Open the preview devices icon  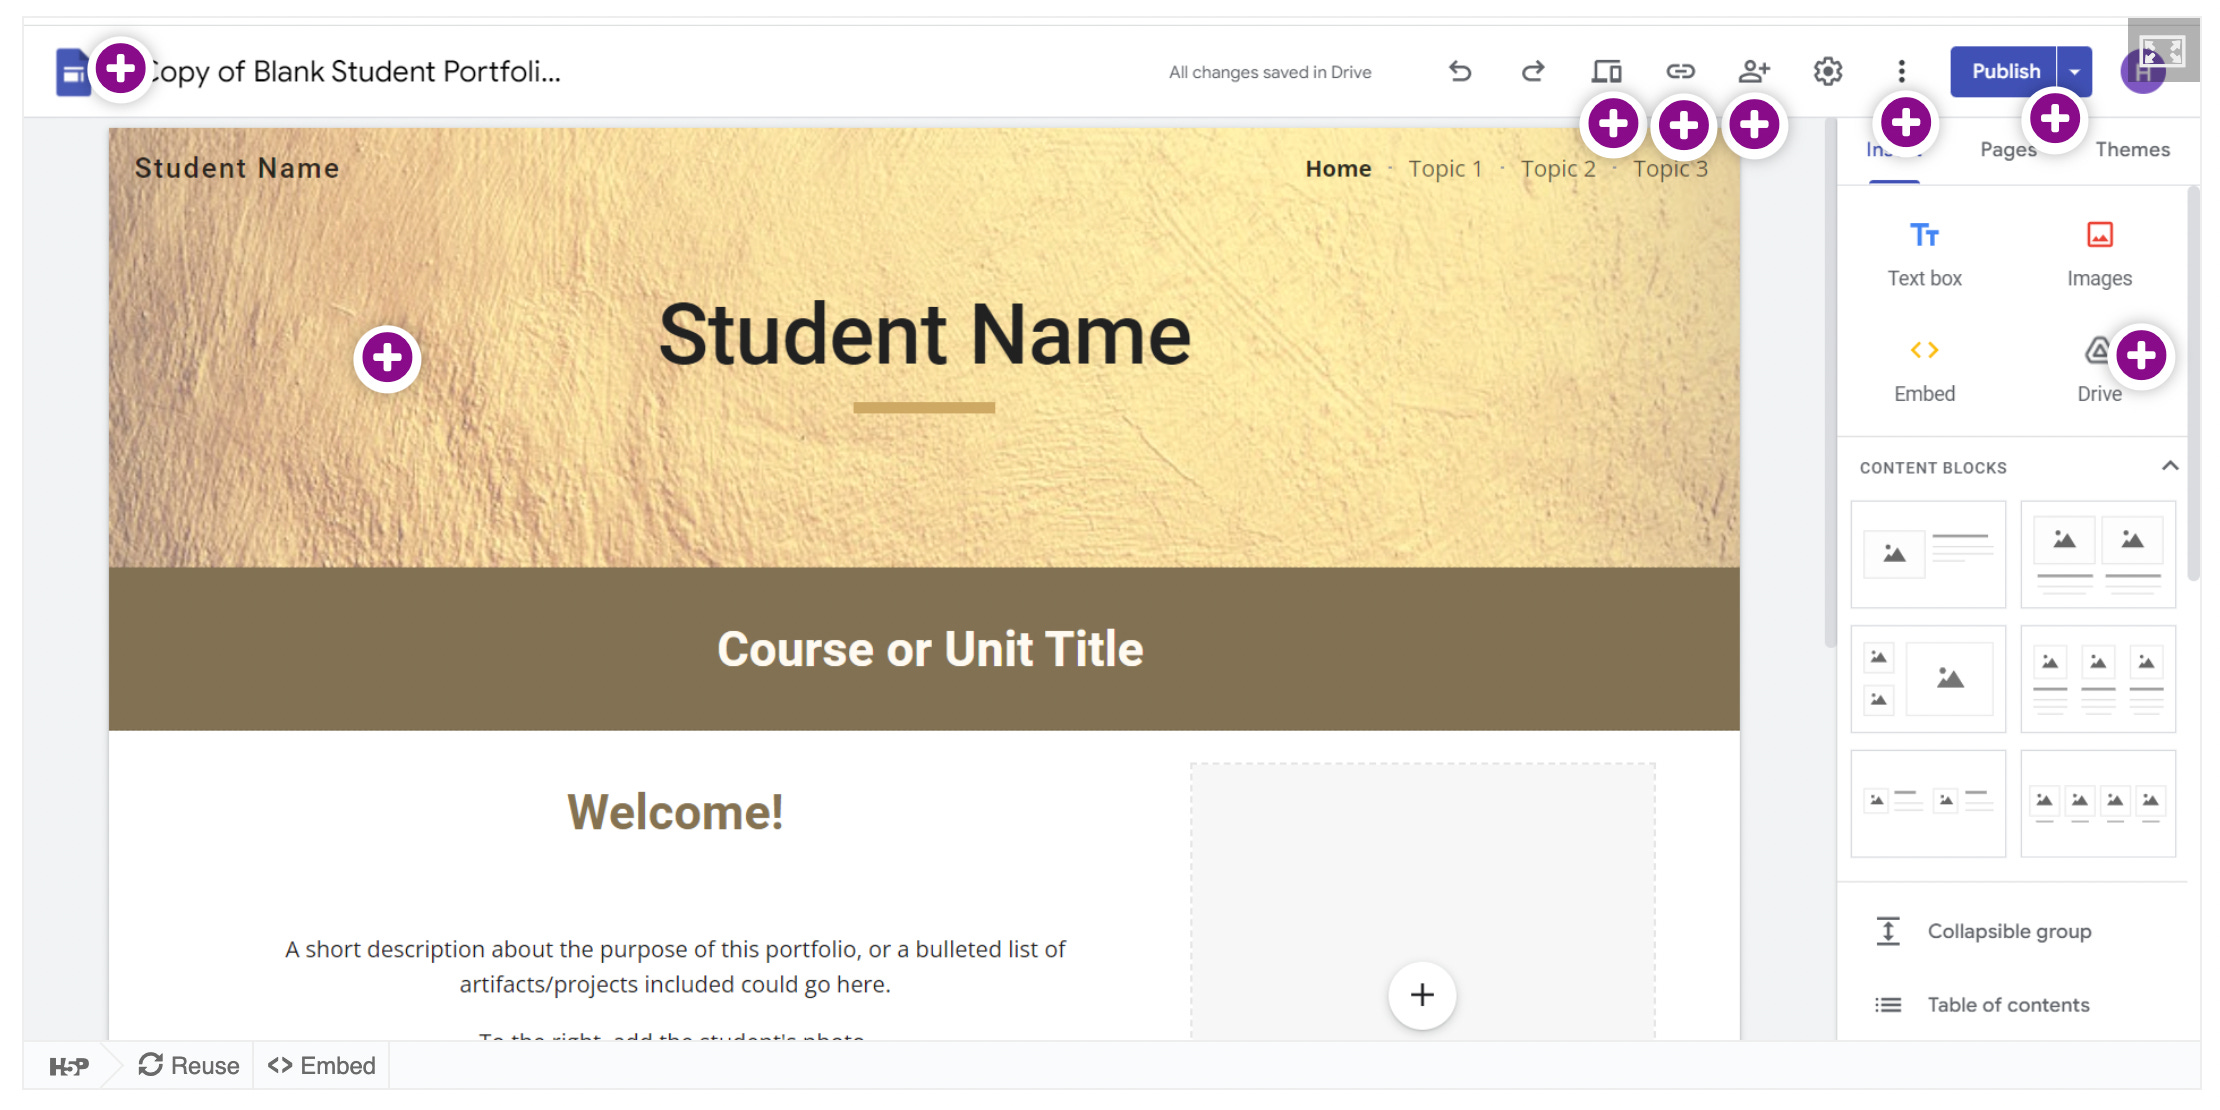(x=1606, y=71)
